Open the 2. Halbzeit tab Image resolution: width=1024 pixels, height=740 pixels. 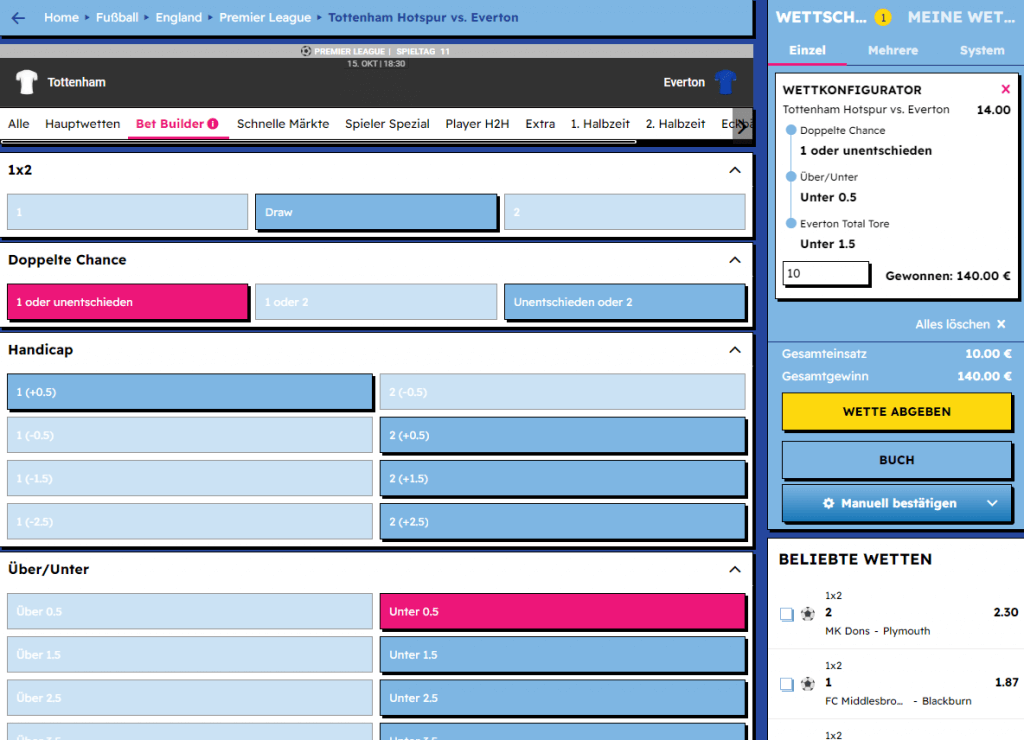point(675,124)
